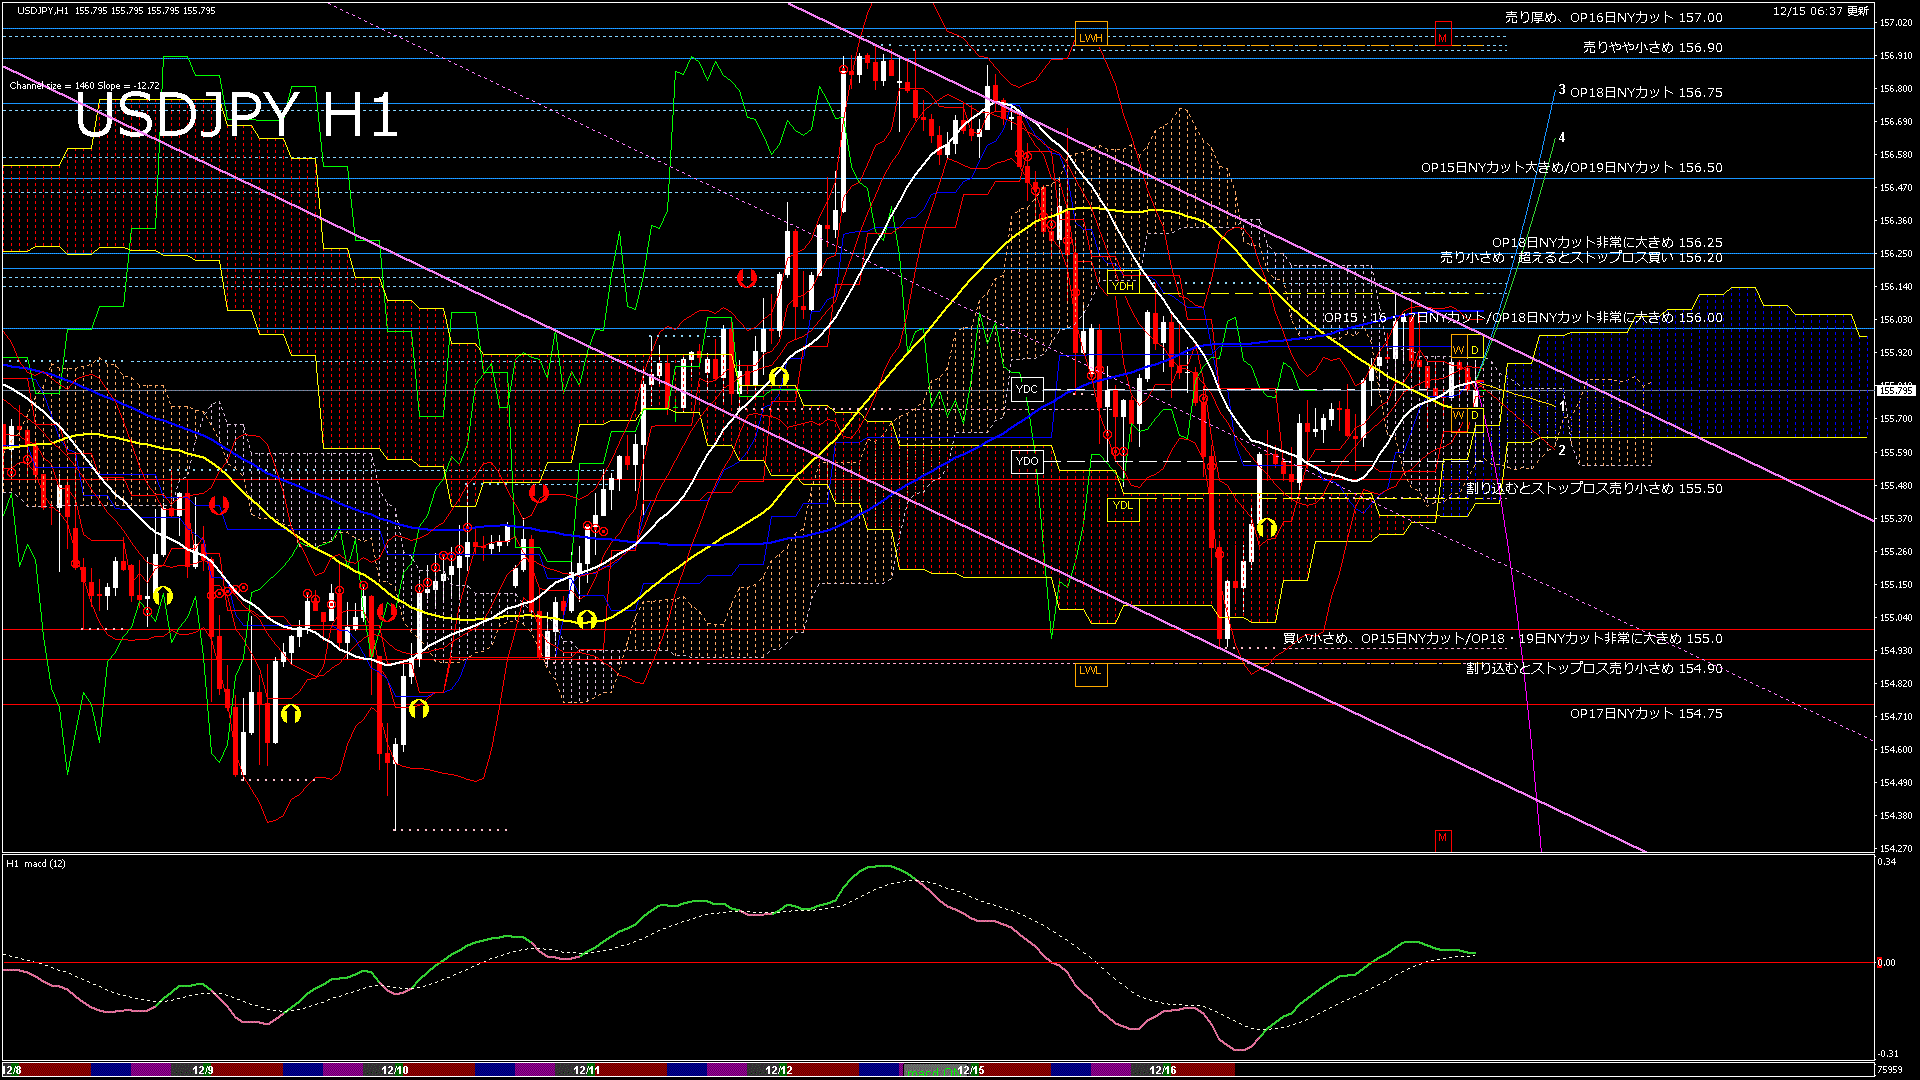Click the LWH weekly high label
This screenshot has width=1920, height=1080.
coord(1091,38)
